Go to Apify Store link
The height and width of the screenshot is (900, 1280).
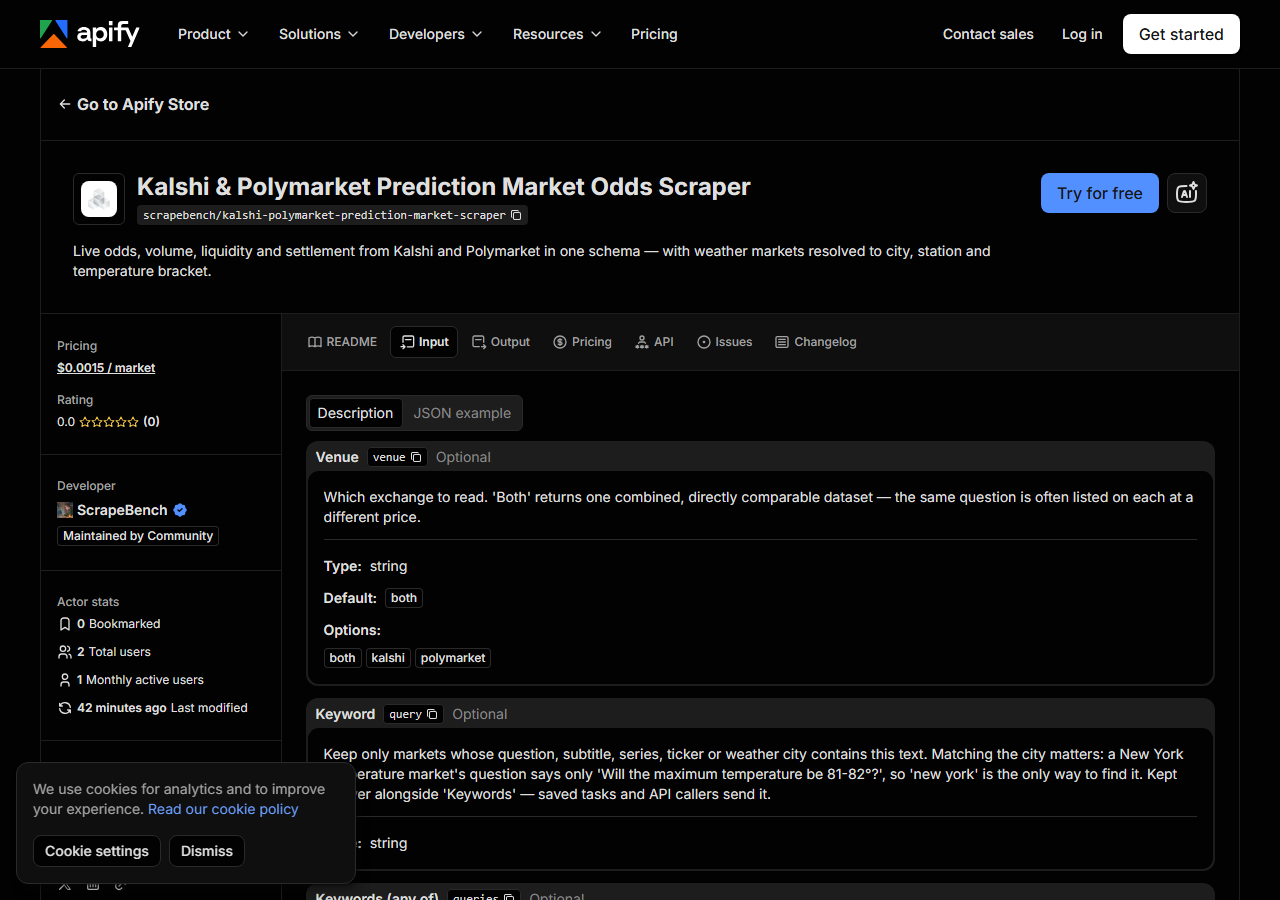point(134,104)
